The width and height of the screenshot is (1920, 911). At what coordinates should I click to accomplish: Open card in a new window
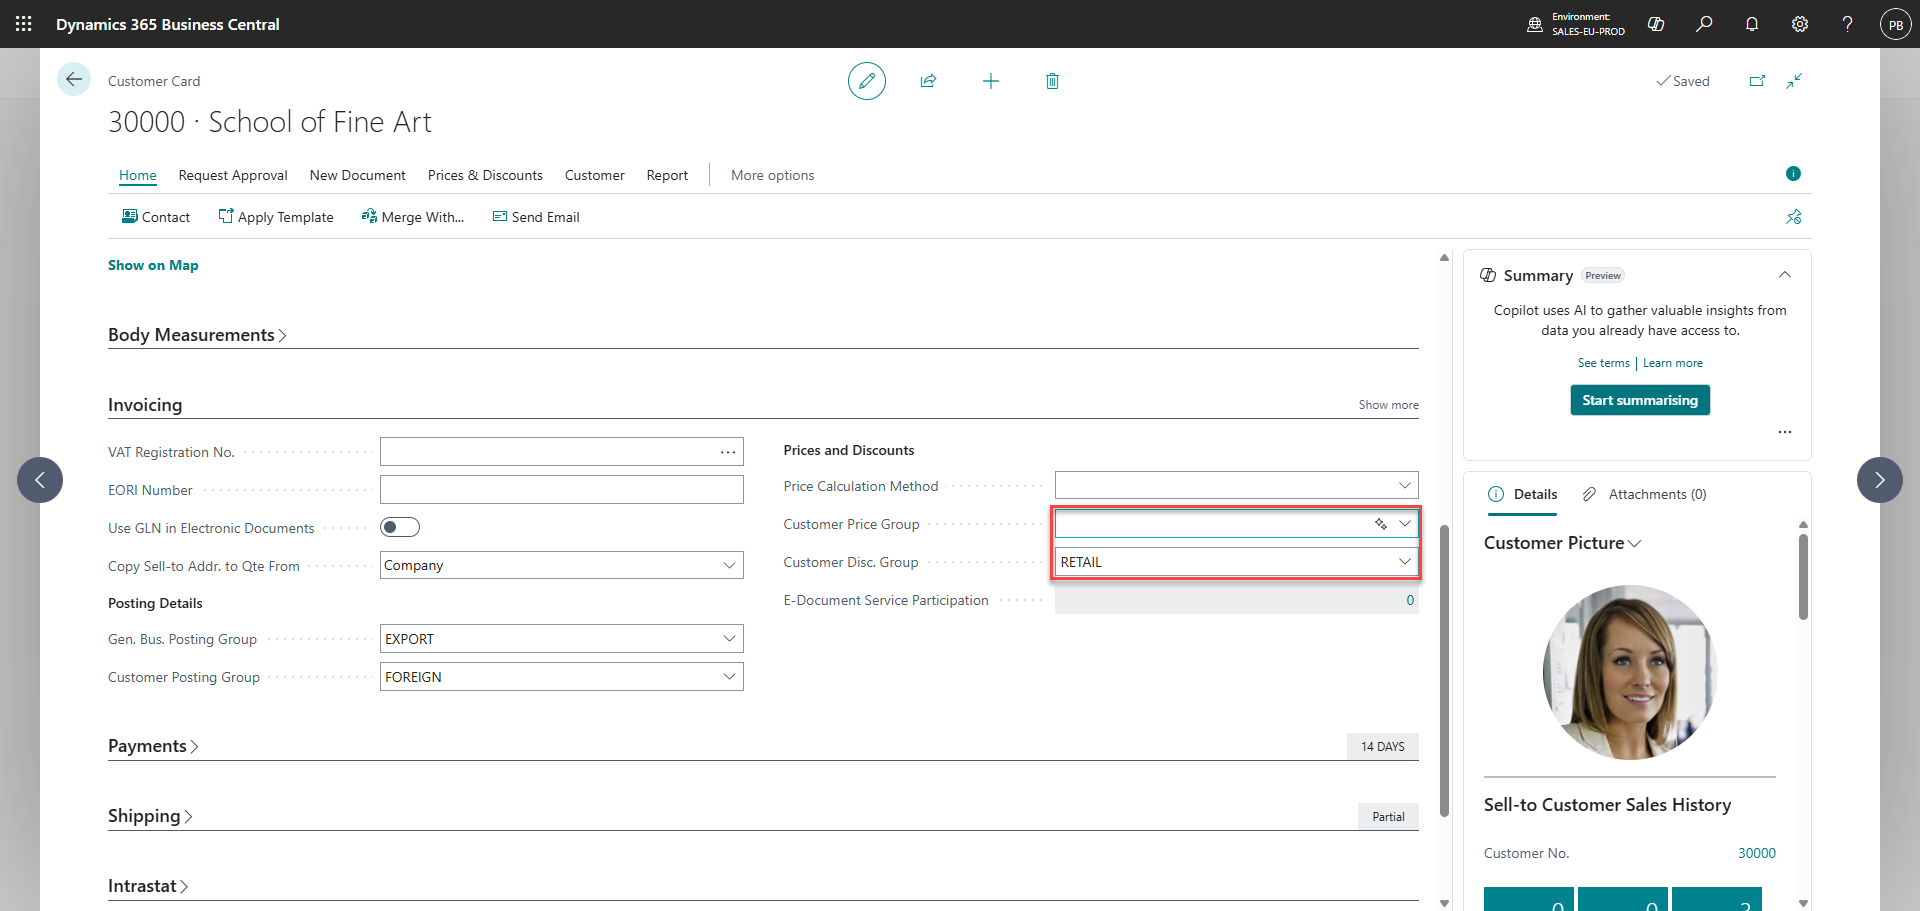click(1757, 81)
